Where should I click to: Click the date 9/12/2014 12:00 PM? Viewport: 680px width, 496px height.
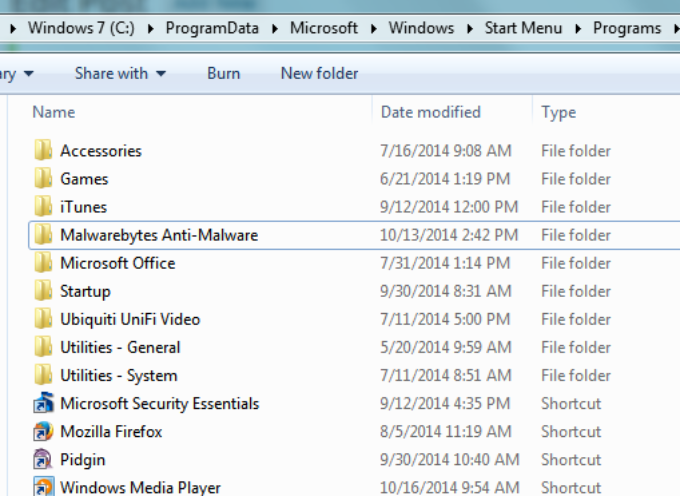click(x=449, y=207)
